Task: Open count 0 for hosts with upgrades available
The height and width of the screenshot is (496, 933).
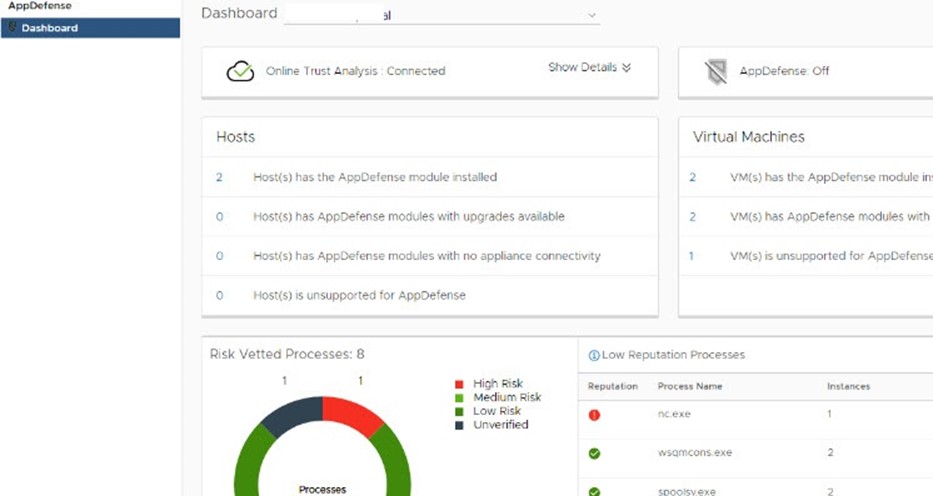Action: pyautogui.click(x=220, y=216)
